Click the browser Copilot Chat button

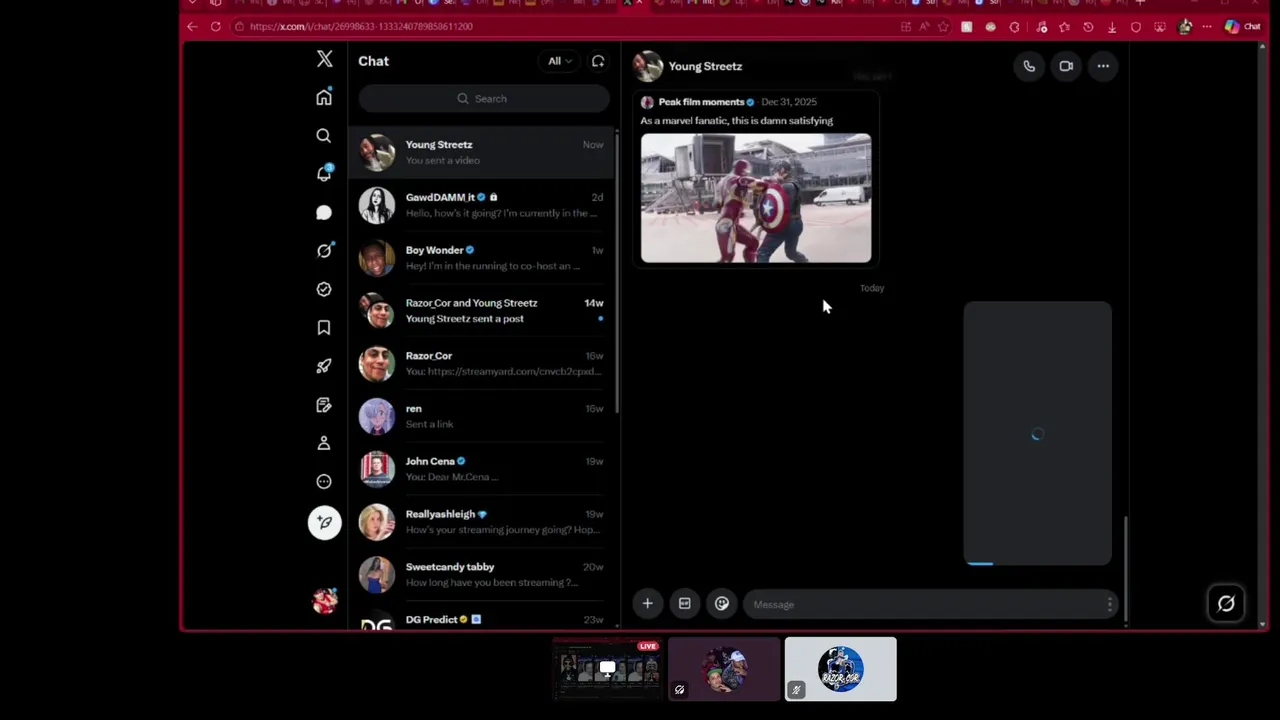[1242, 27]
